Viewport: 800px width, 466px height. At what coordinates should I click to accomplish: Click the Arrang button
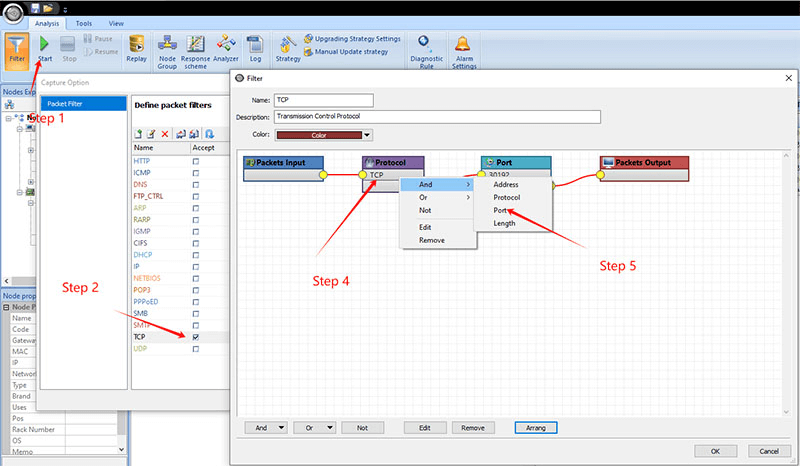(535, 427)
